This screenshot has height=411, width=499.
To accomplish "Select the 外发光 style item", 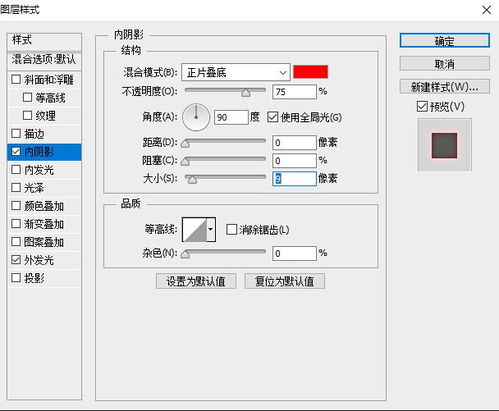I will pyautogui.click(x=44, y=260).
